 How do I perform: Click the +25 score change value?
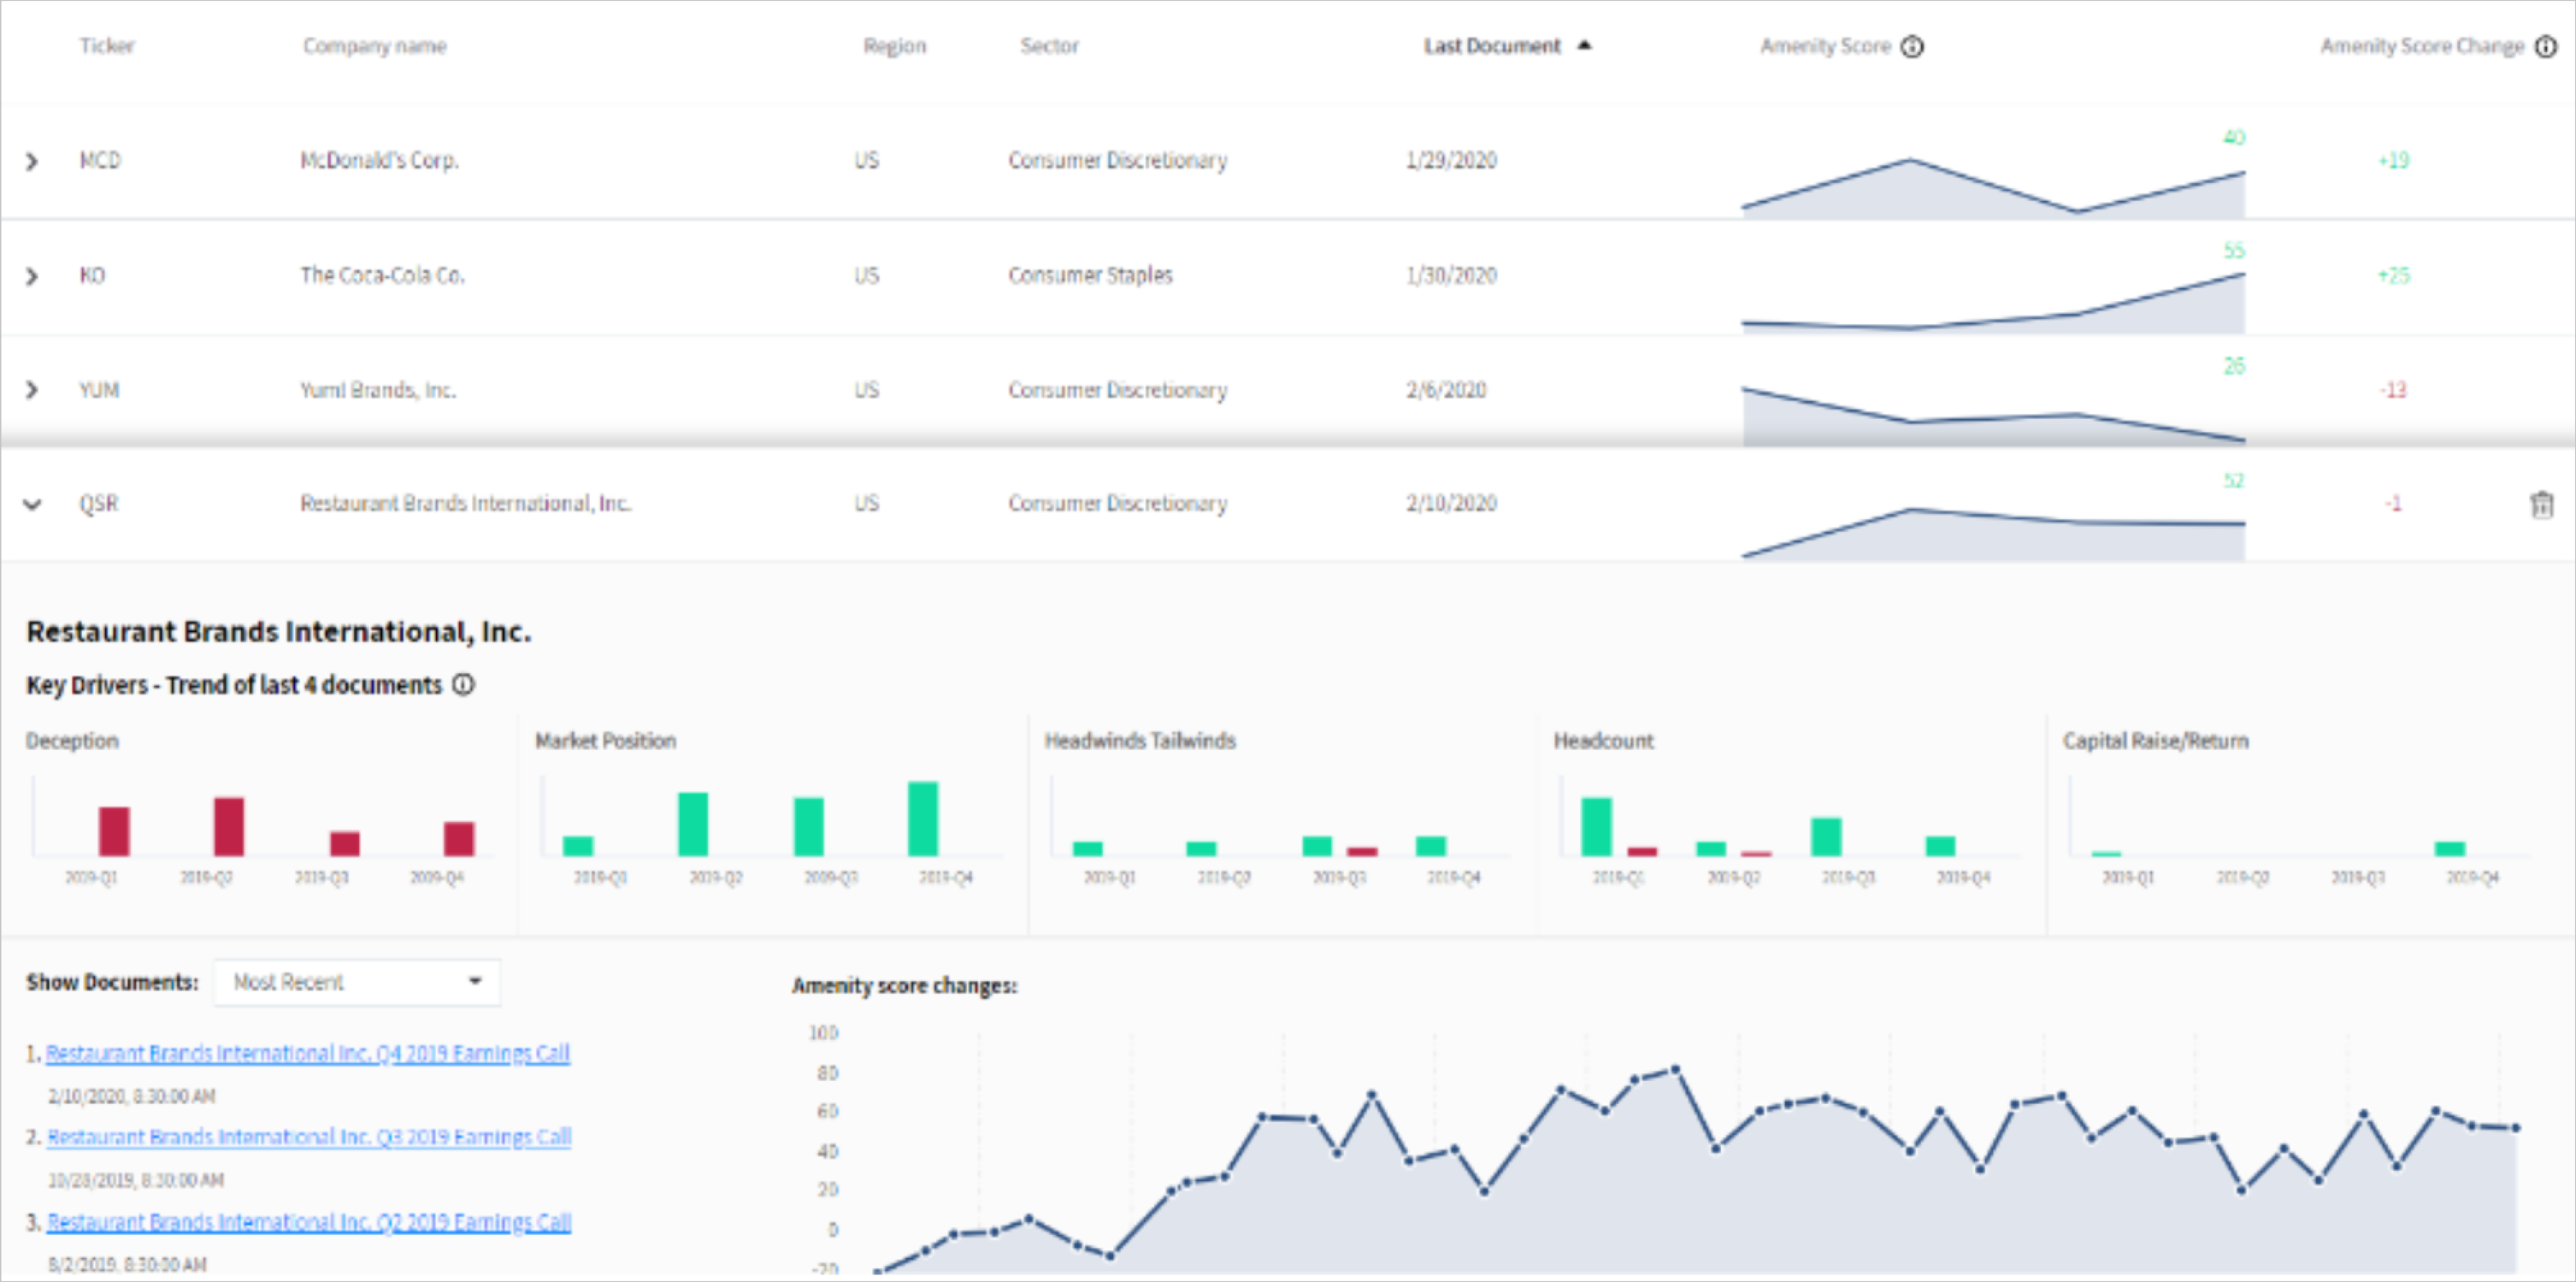pyautogui.click(x=2394, y=275)
